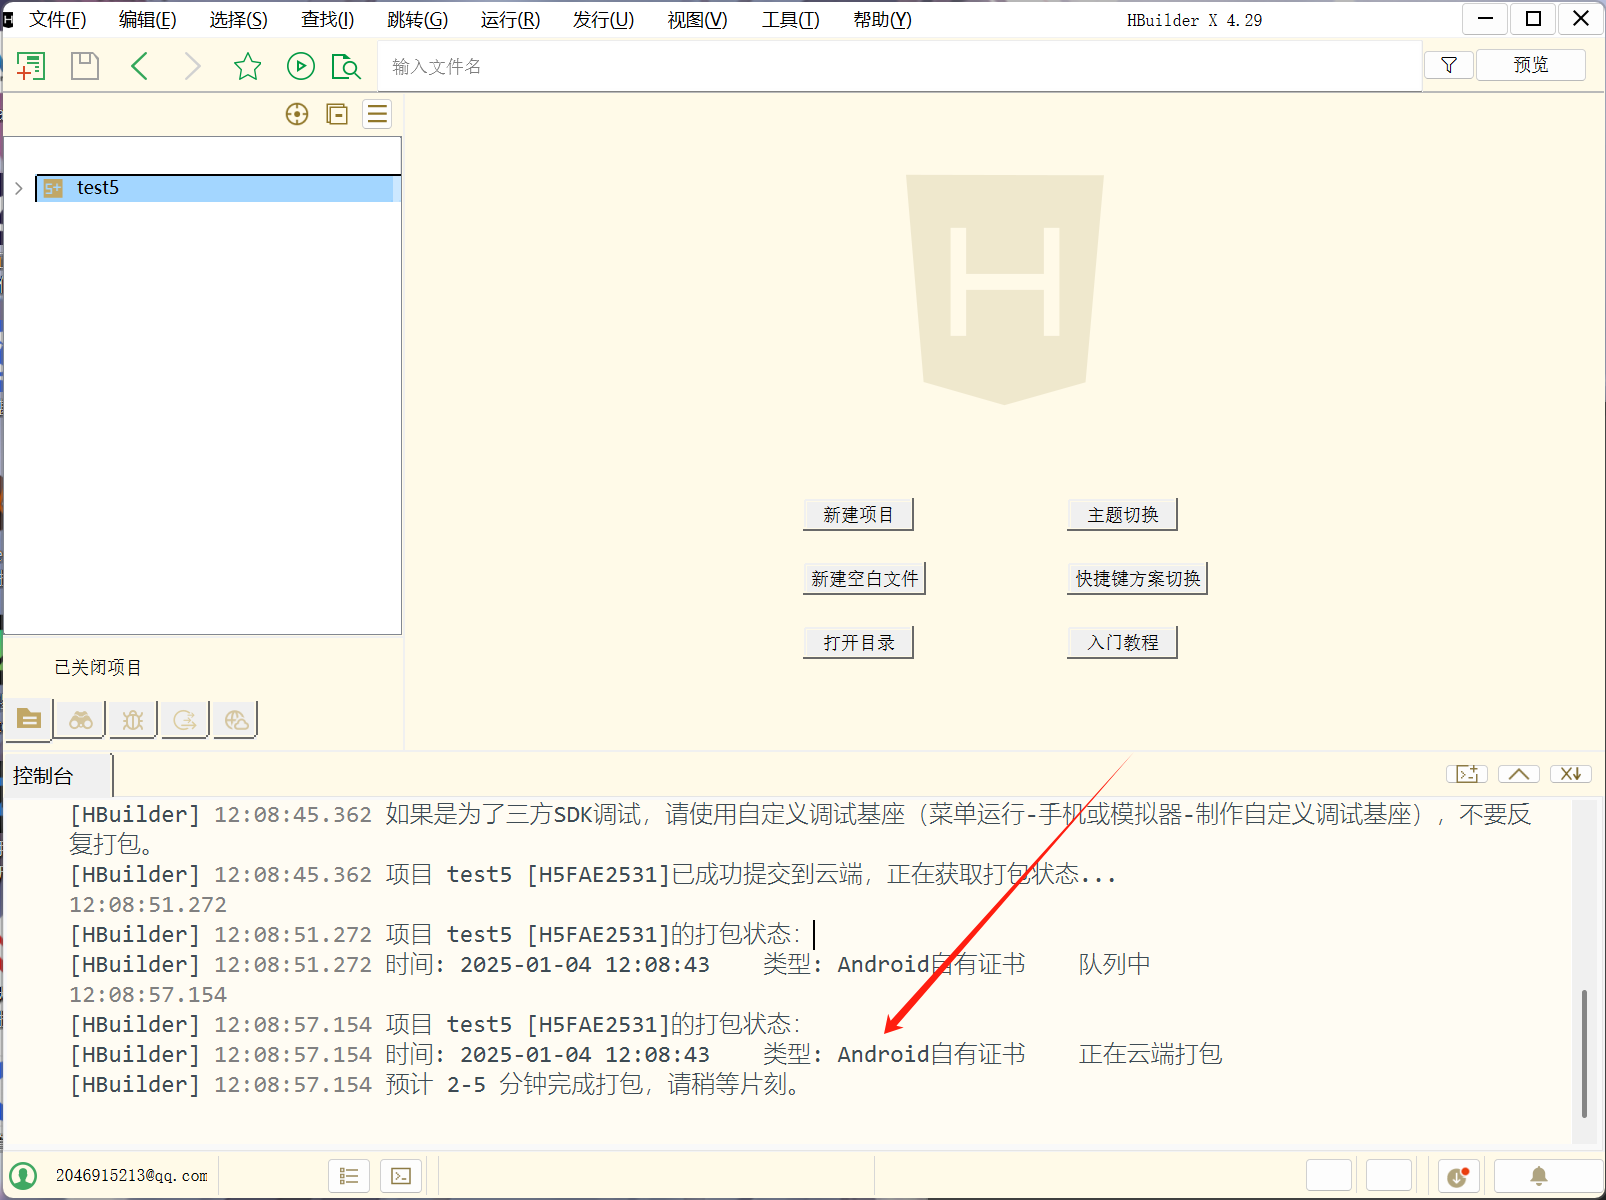The height and width of the screenshot is (1200, 1606).
Task: Open the 选择(S) menu
Action: pos(238,20)
